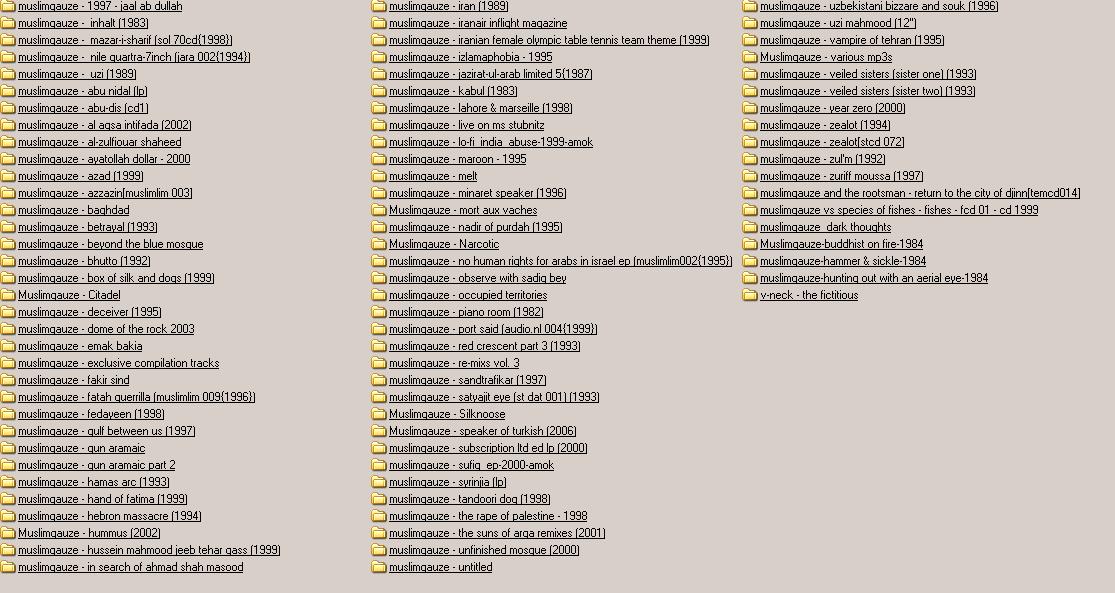Screen dimensions: 1115x593
Task: Open 'muslimgauze - dome of the rock 2003'
Action: coord(106,329)
